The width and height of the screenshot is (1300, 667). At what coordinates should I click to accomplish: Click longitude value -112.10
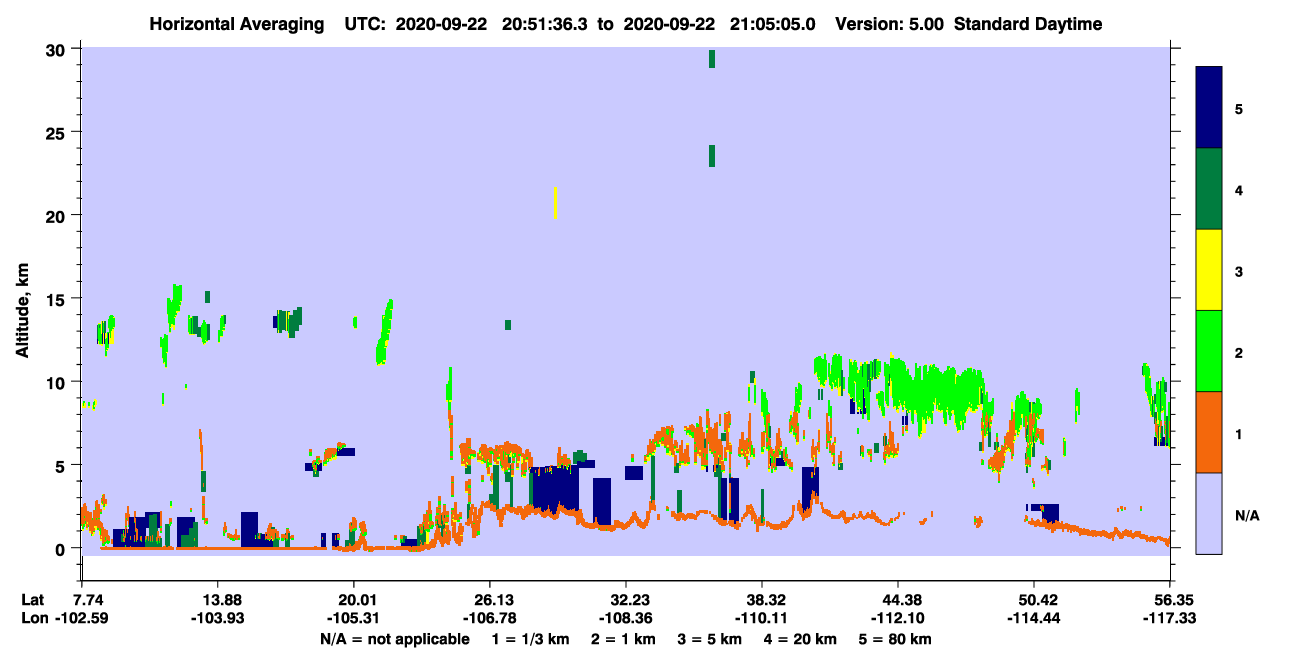click(898, 618)
